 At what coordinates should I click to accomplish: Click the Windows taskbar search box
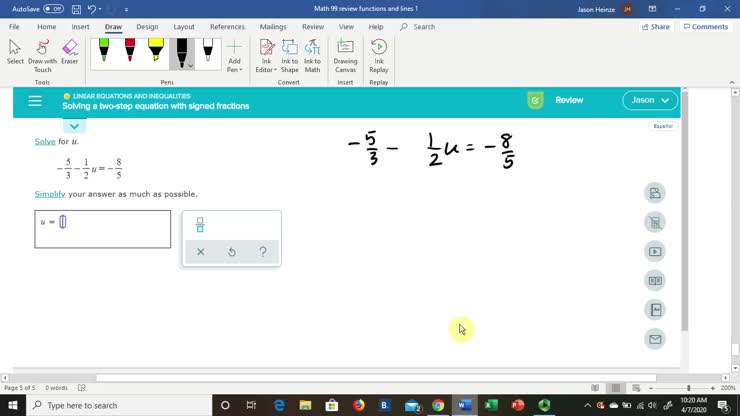[119, 405]
